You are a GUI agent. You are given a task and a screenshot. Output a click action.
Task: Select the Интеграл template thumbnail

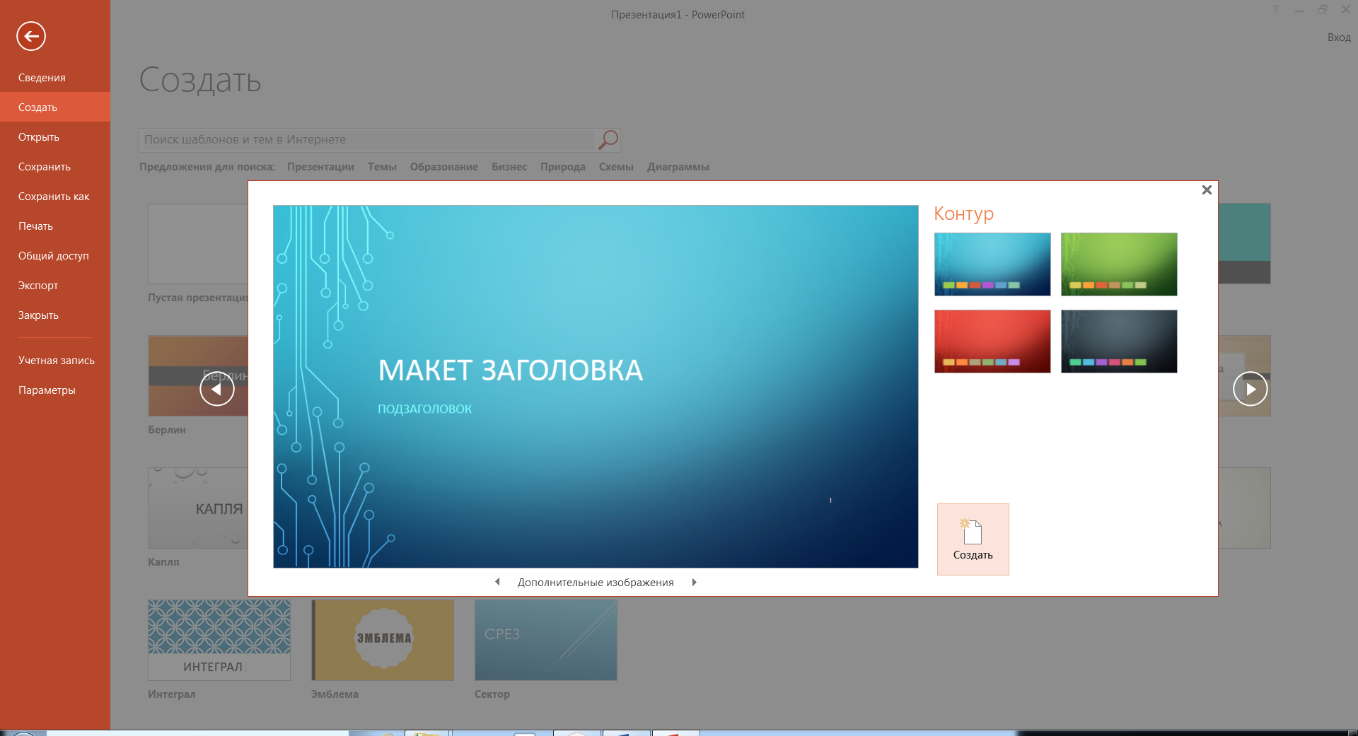click(219, 640)
